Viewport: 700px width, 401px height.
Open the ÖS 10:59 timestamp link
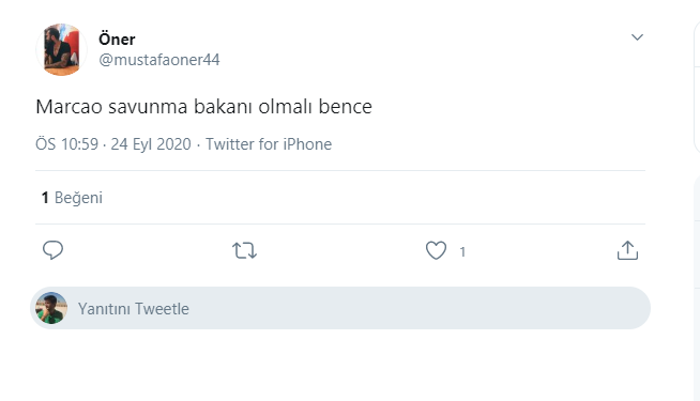(67, 144)
